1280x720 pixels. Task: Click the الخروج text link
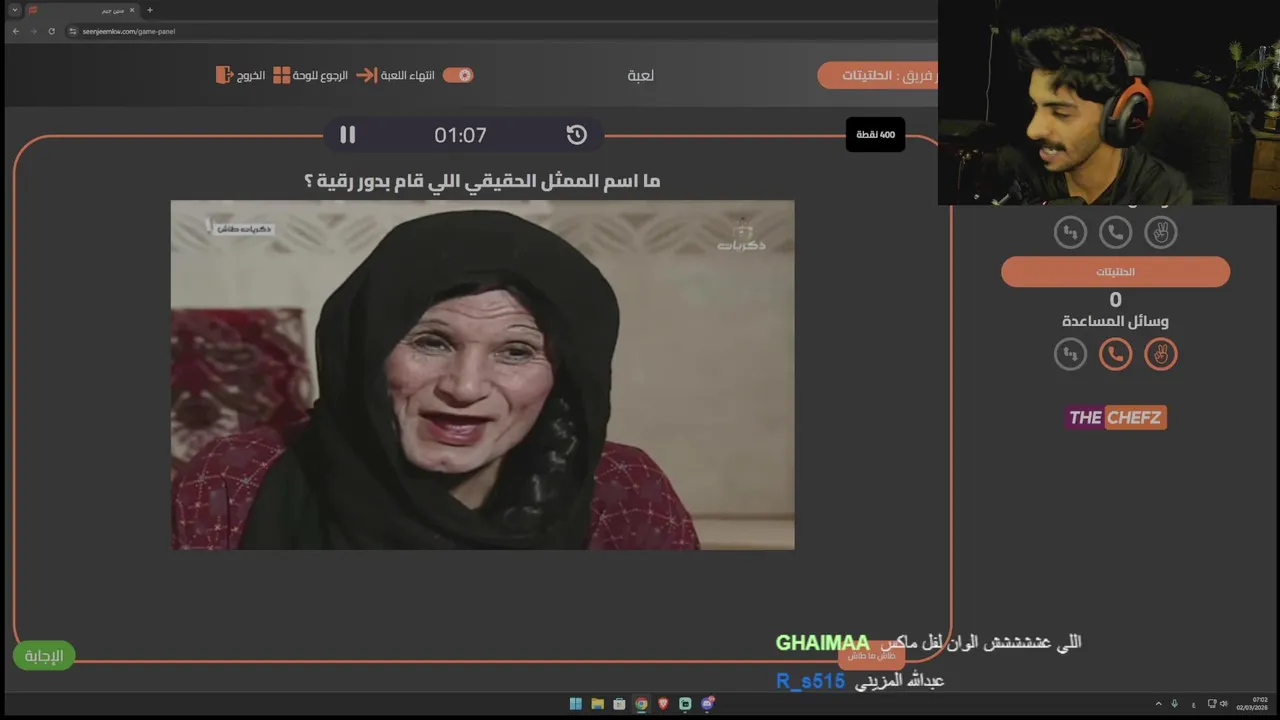click(251, 75)
